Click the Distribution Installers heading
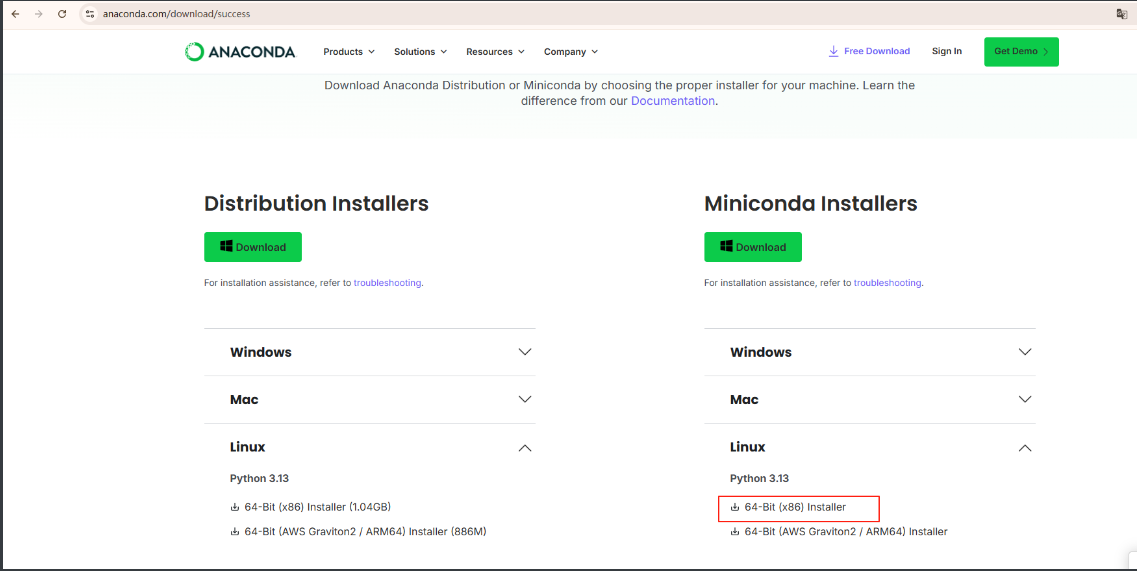 point(316,204)
